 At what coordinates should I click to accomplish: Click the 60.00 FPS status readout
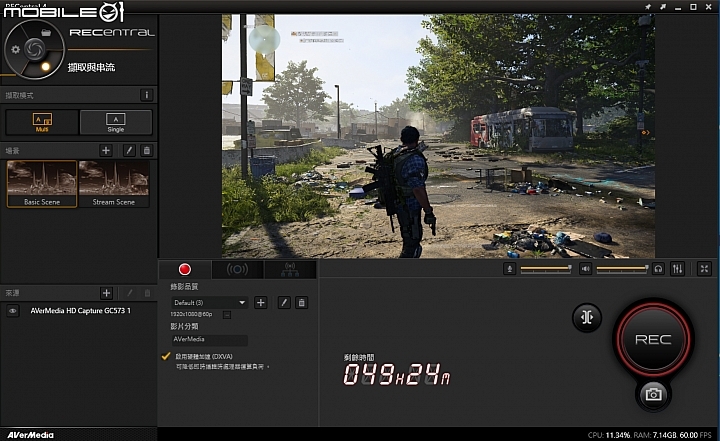pos(695,435)
